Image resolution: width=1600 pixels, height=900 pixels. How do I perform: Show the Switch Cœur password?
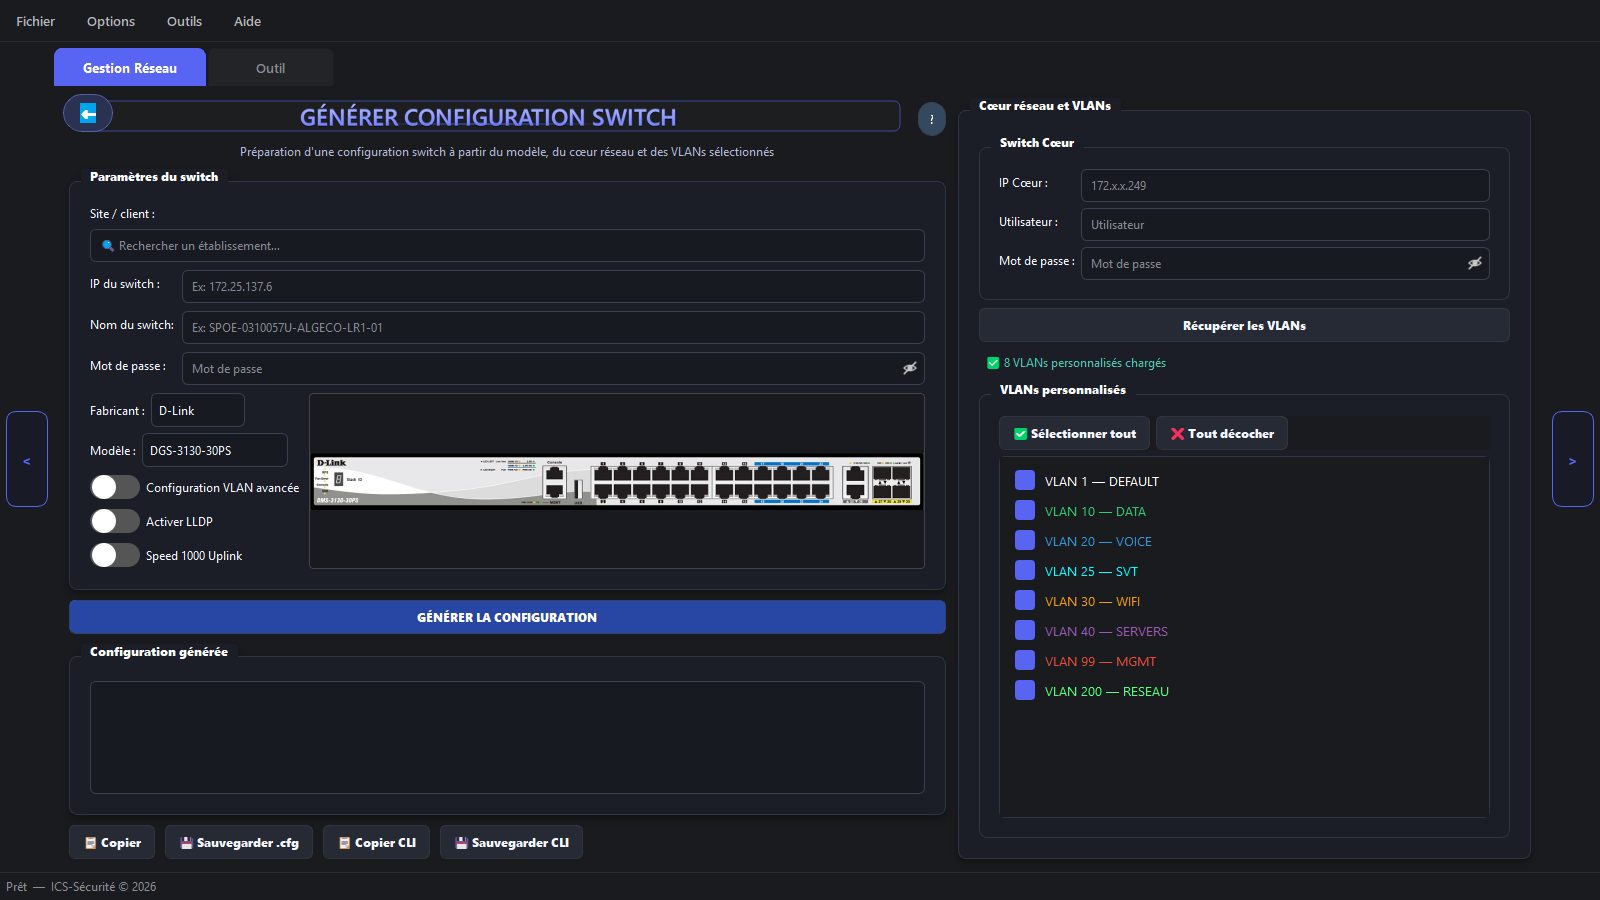(1475, 263)
